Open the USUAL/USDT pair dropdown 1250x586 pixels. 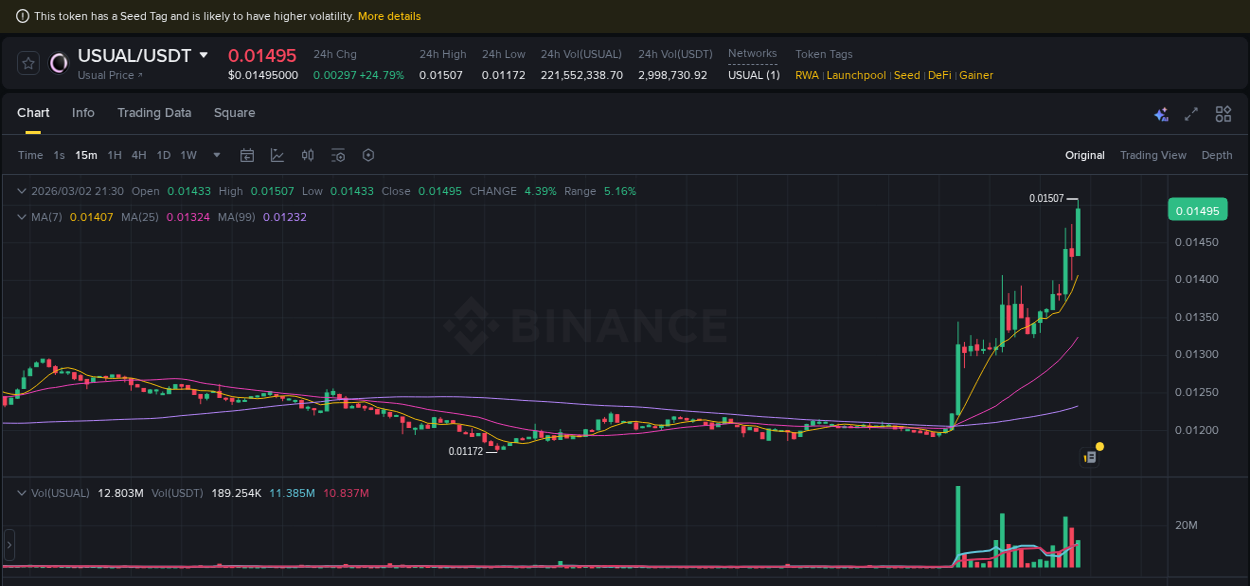click(x=204, y=56)
